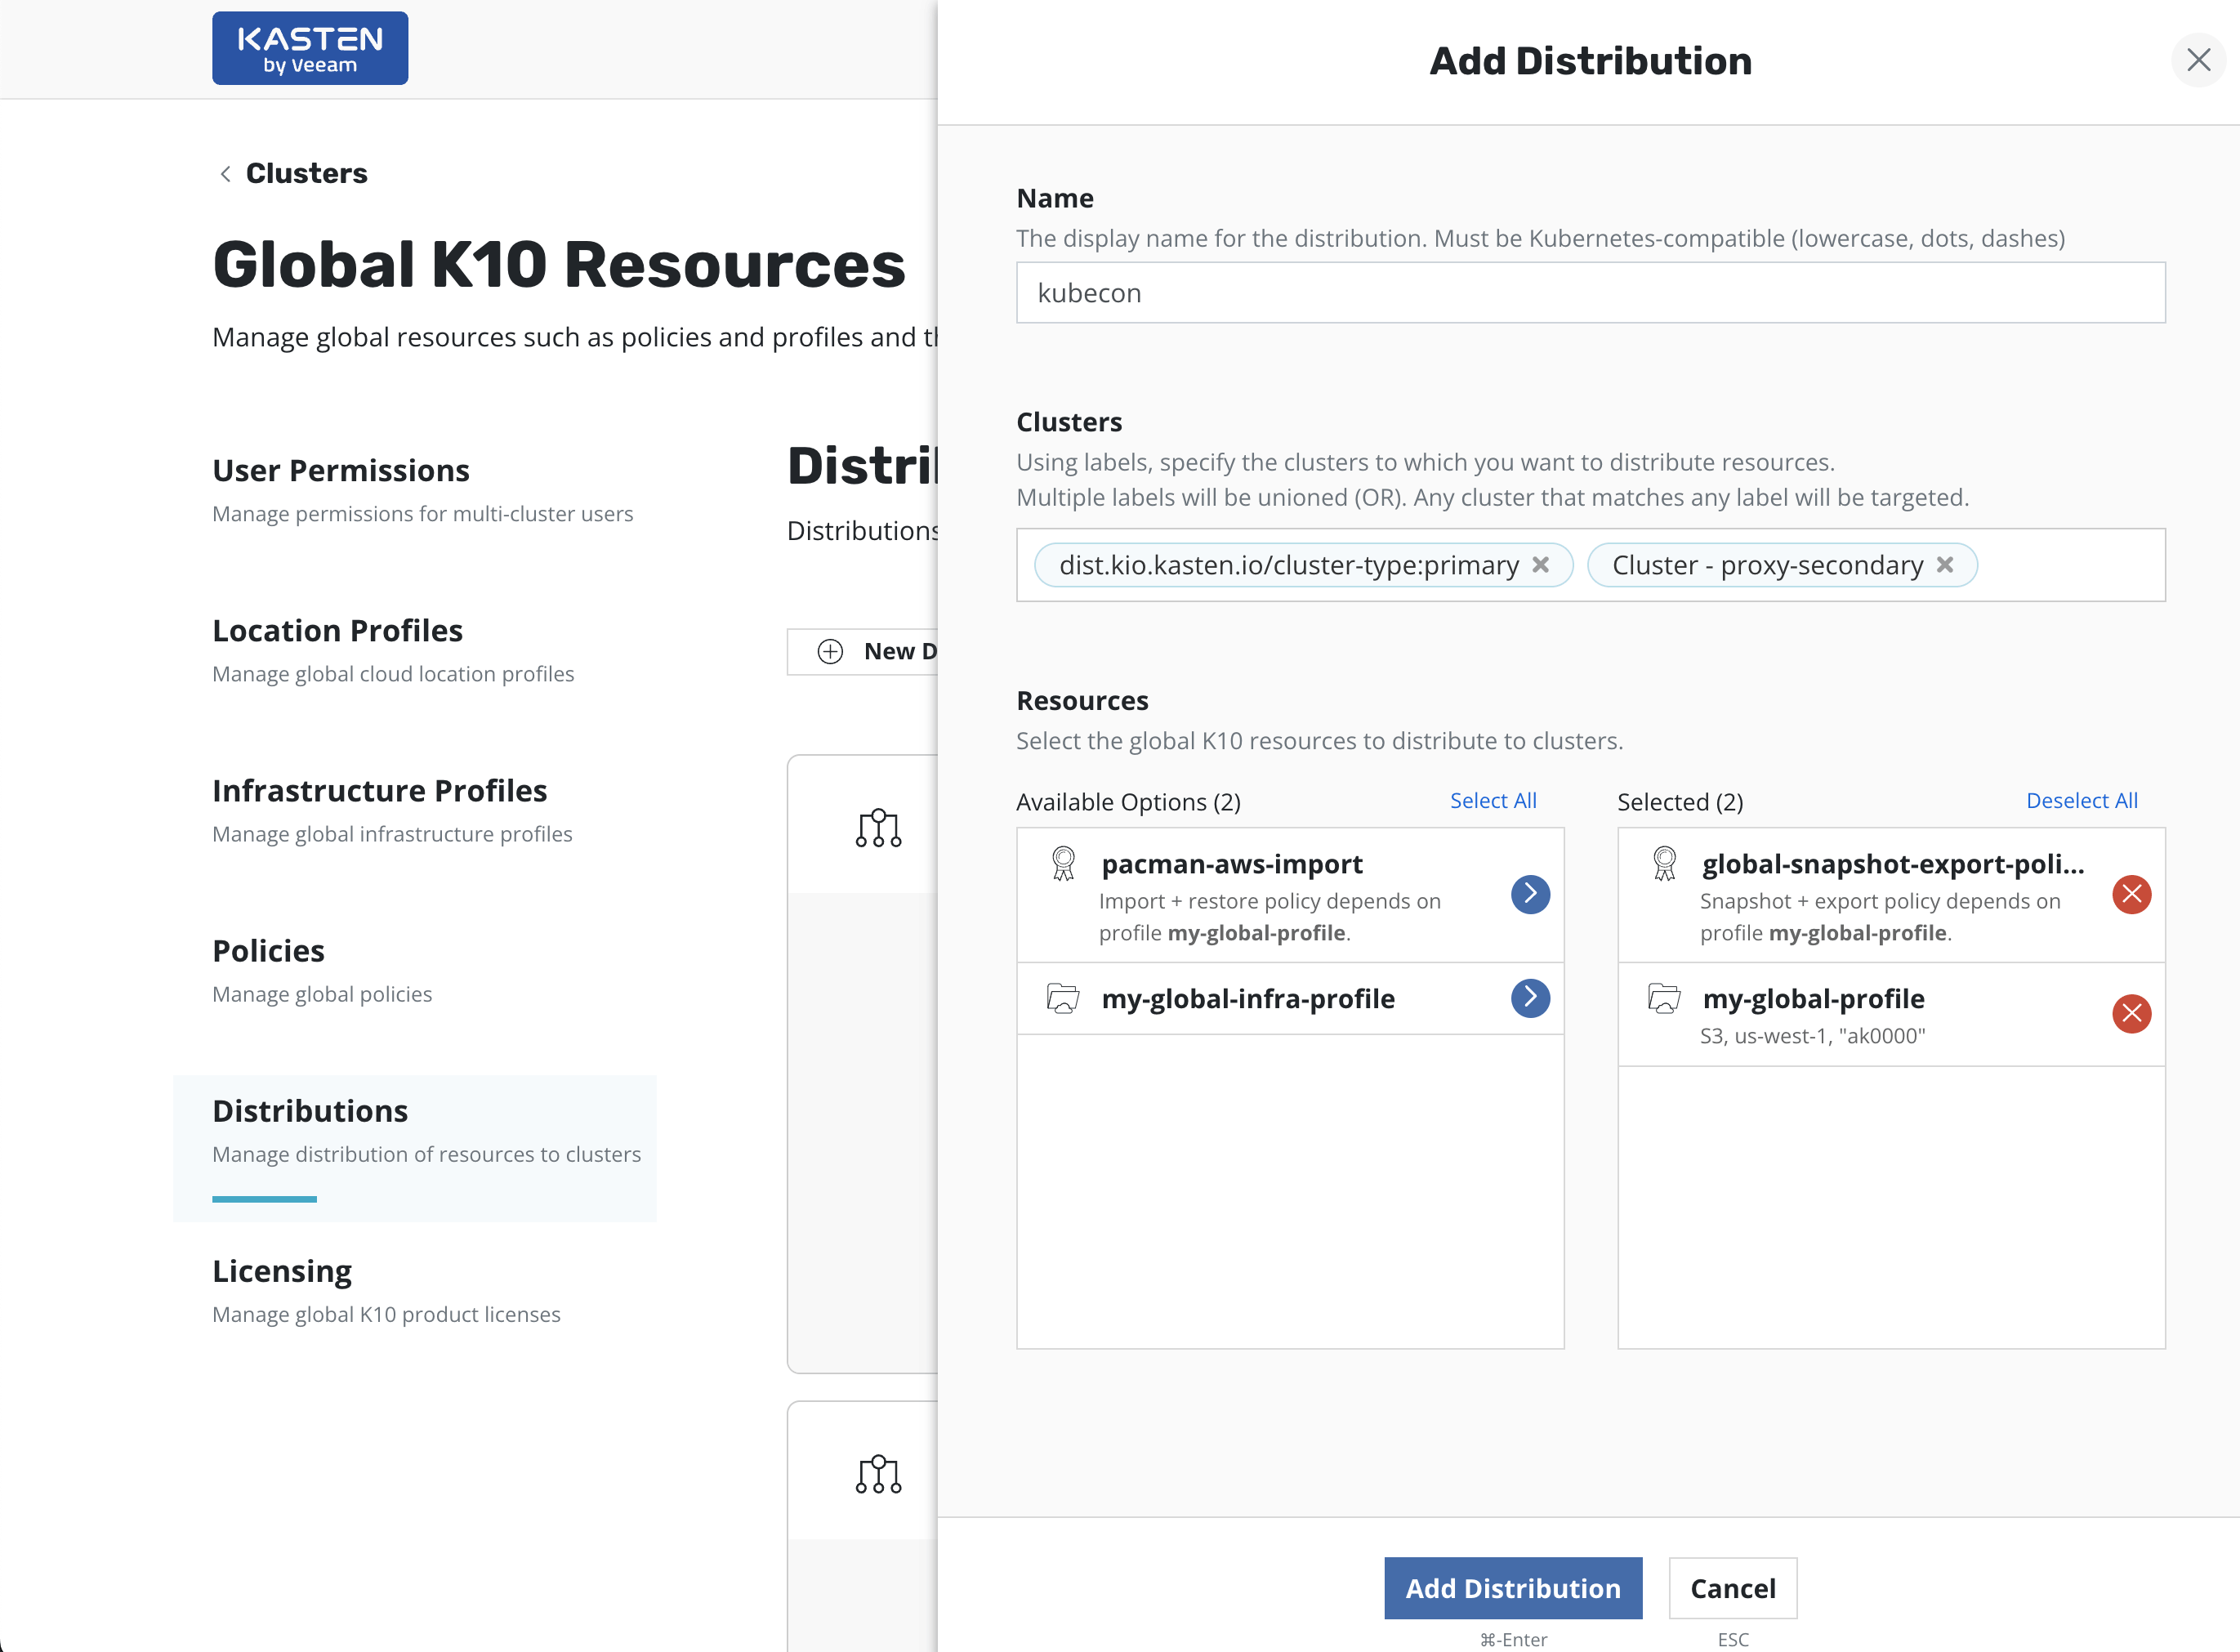Go back to Clusters via chevron
The height and width of the screenshot is (1652, 2240).
click(x=226, y=174)
